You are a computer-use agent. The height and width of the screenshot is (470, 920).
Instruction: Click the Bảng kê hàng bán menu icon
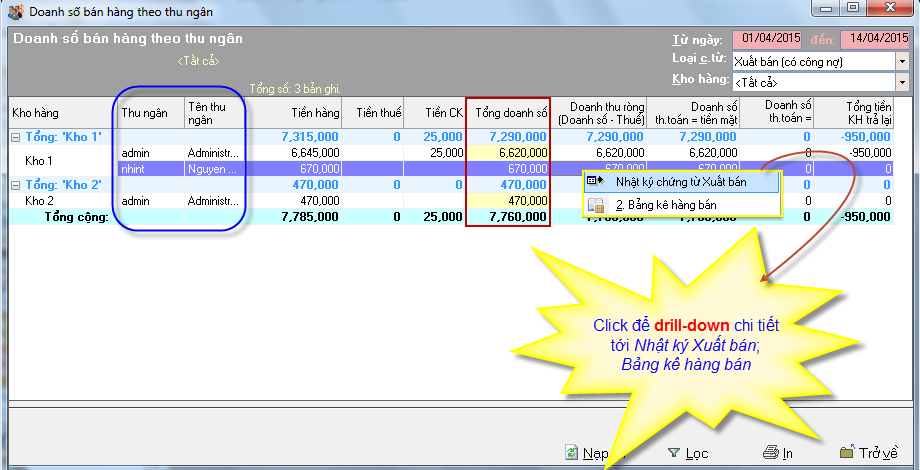click(x=595, y=205)
